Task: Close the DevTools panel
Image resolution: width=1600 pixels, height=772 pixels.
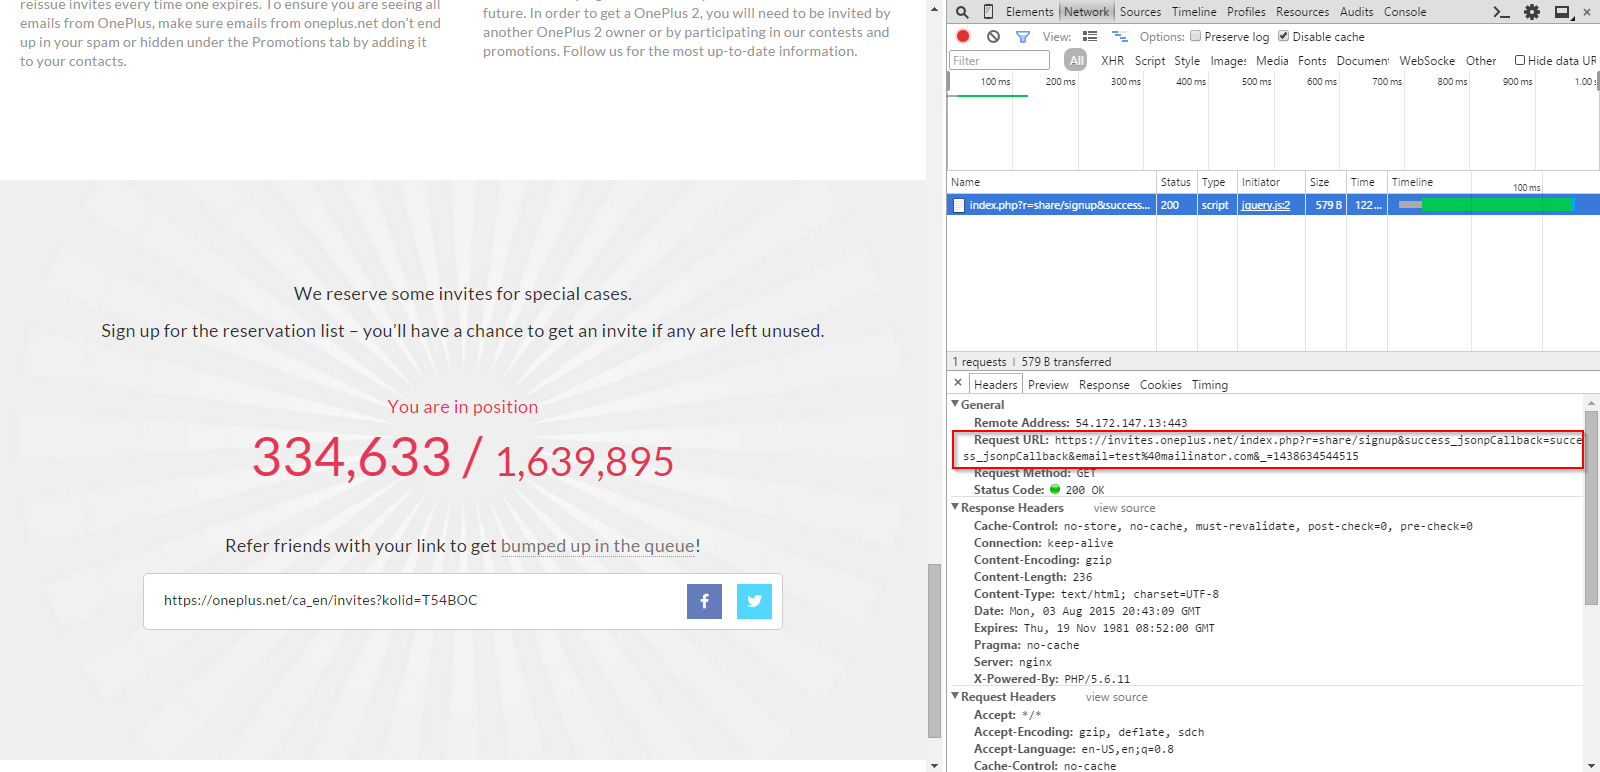Action: 1587,12
